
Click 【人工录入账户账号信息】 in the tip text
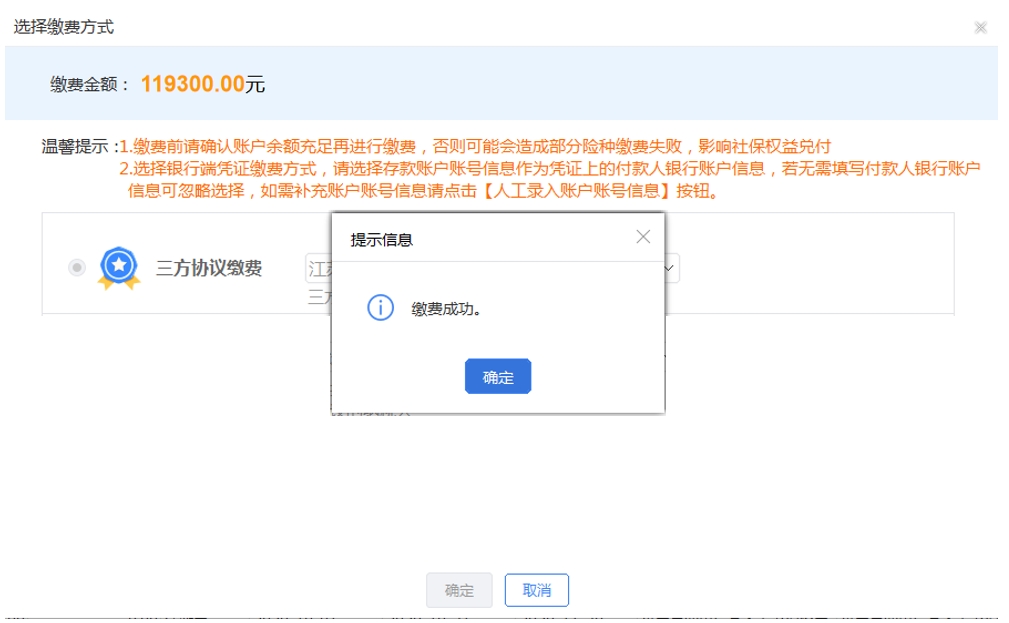tap(577, 191)
